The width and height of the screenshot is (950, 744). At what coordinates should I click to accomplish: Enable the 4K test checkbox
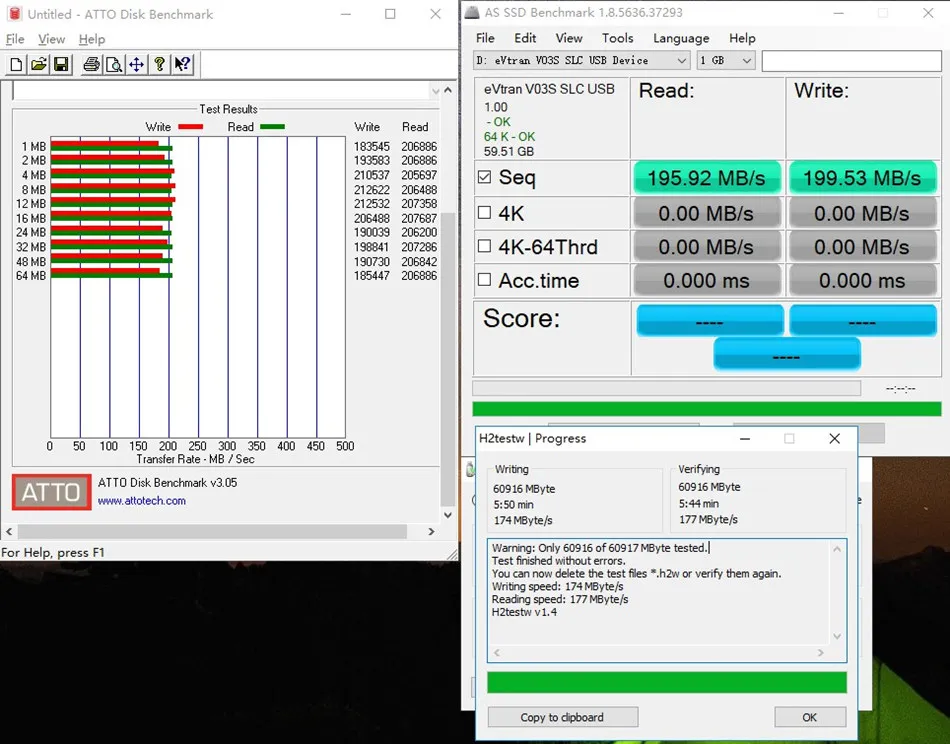(485, 213)
